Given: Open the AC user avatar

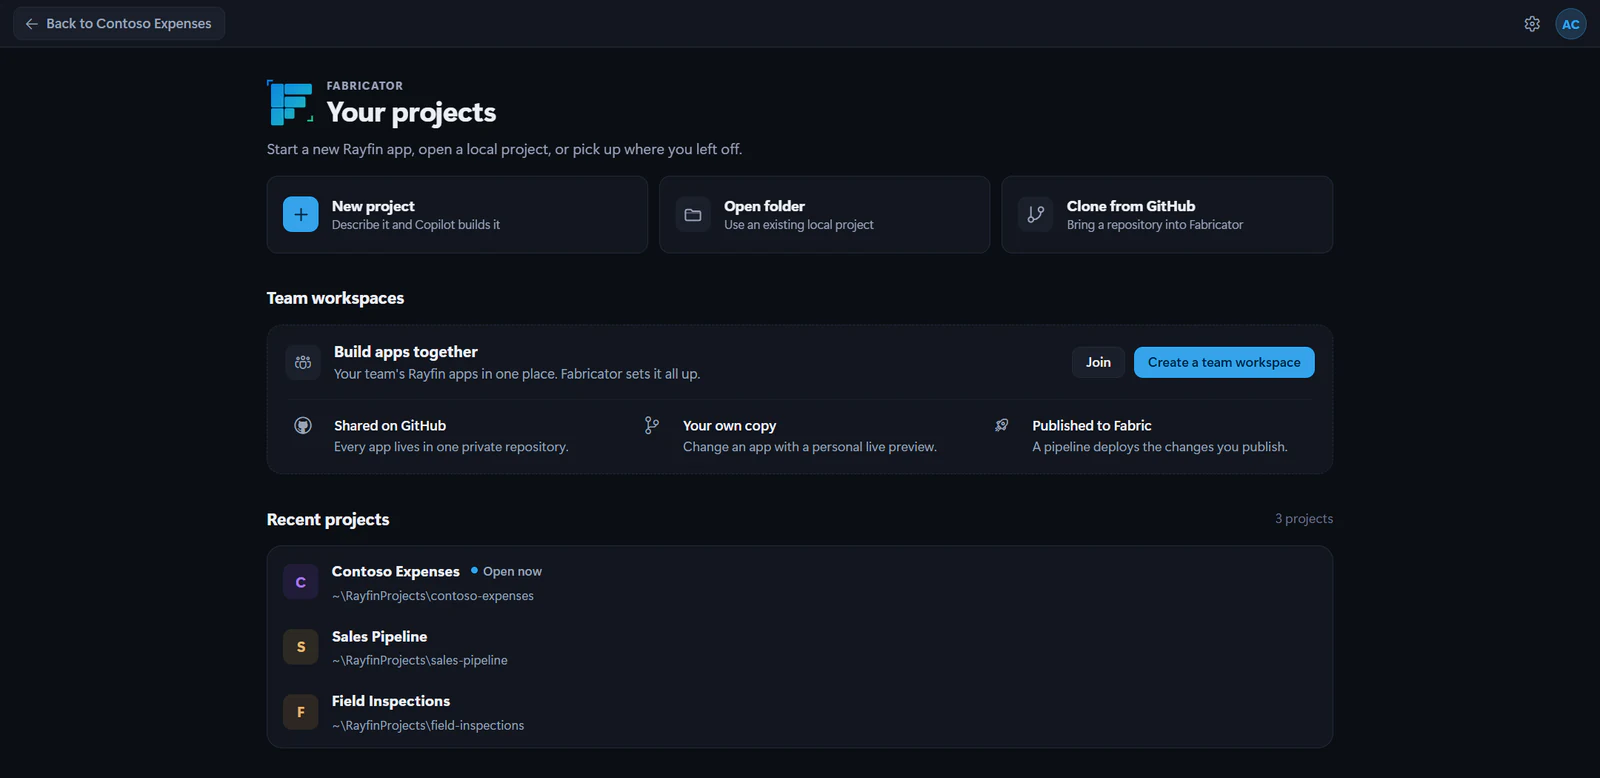Looking at the screenshot, I should tap(1571, 24).
